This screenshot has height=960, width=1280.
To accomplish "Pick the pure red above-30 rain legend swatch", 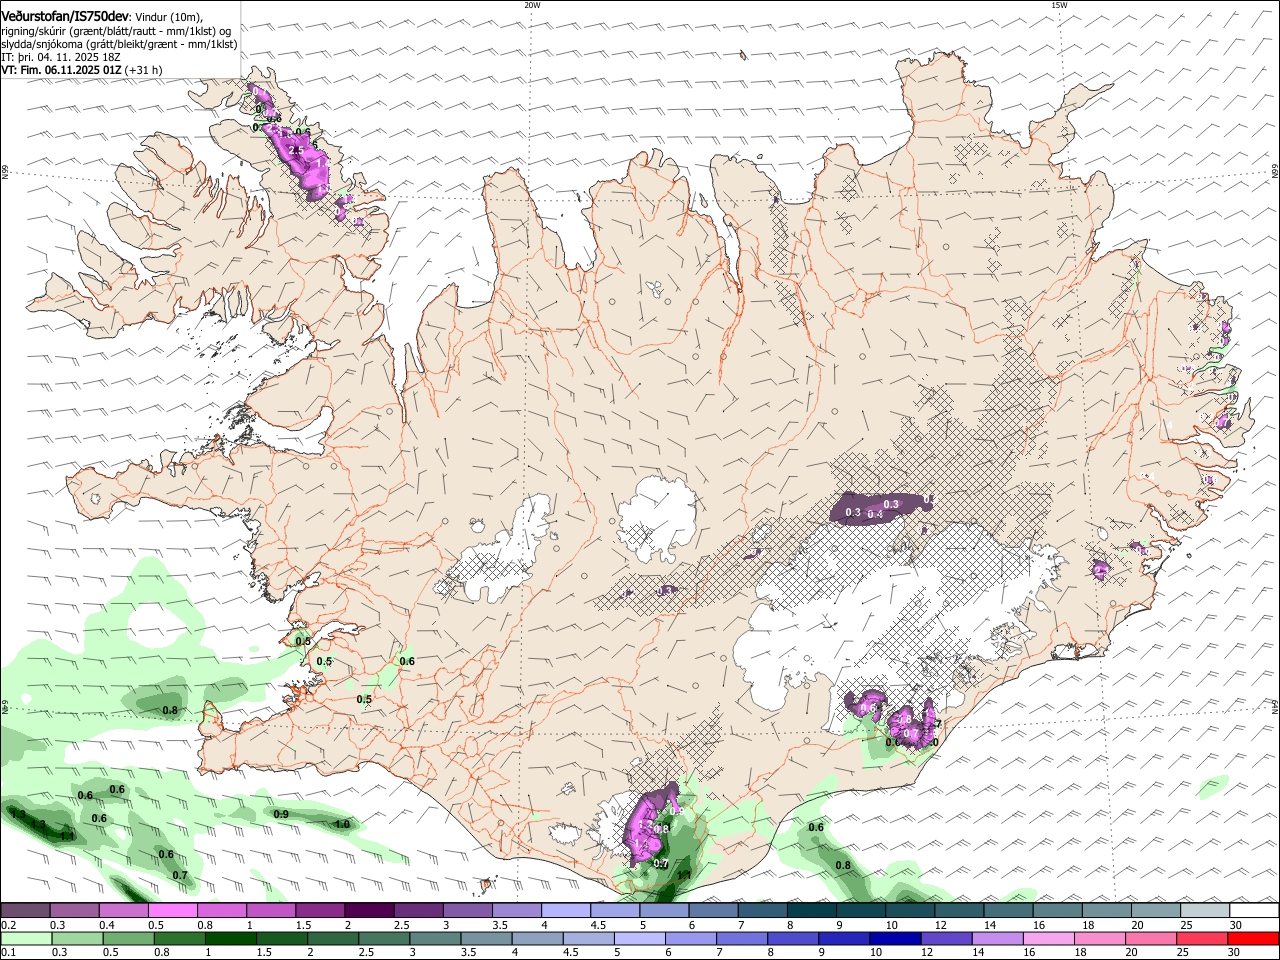I will pos(1254,939).
